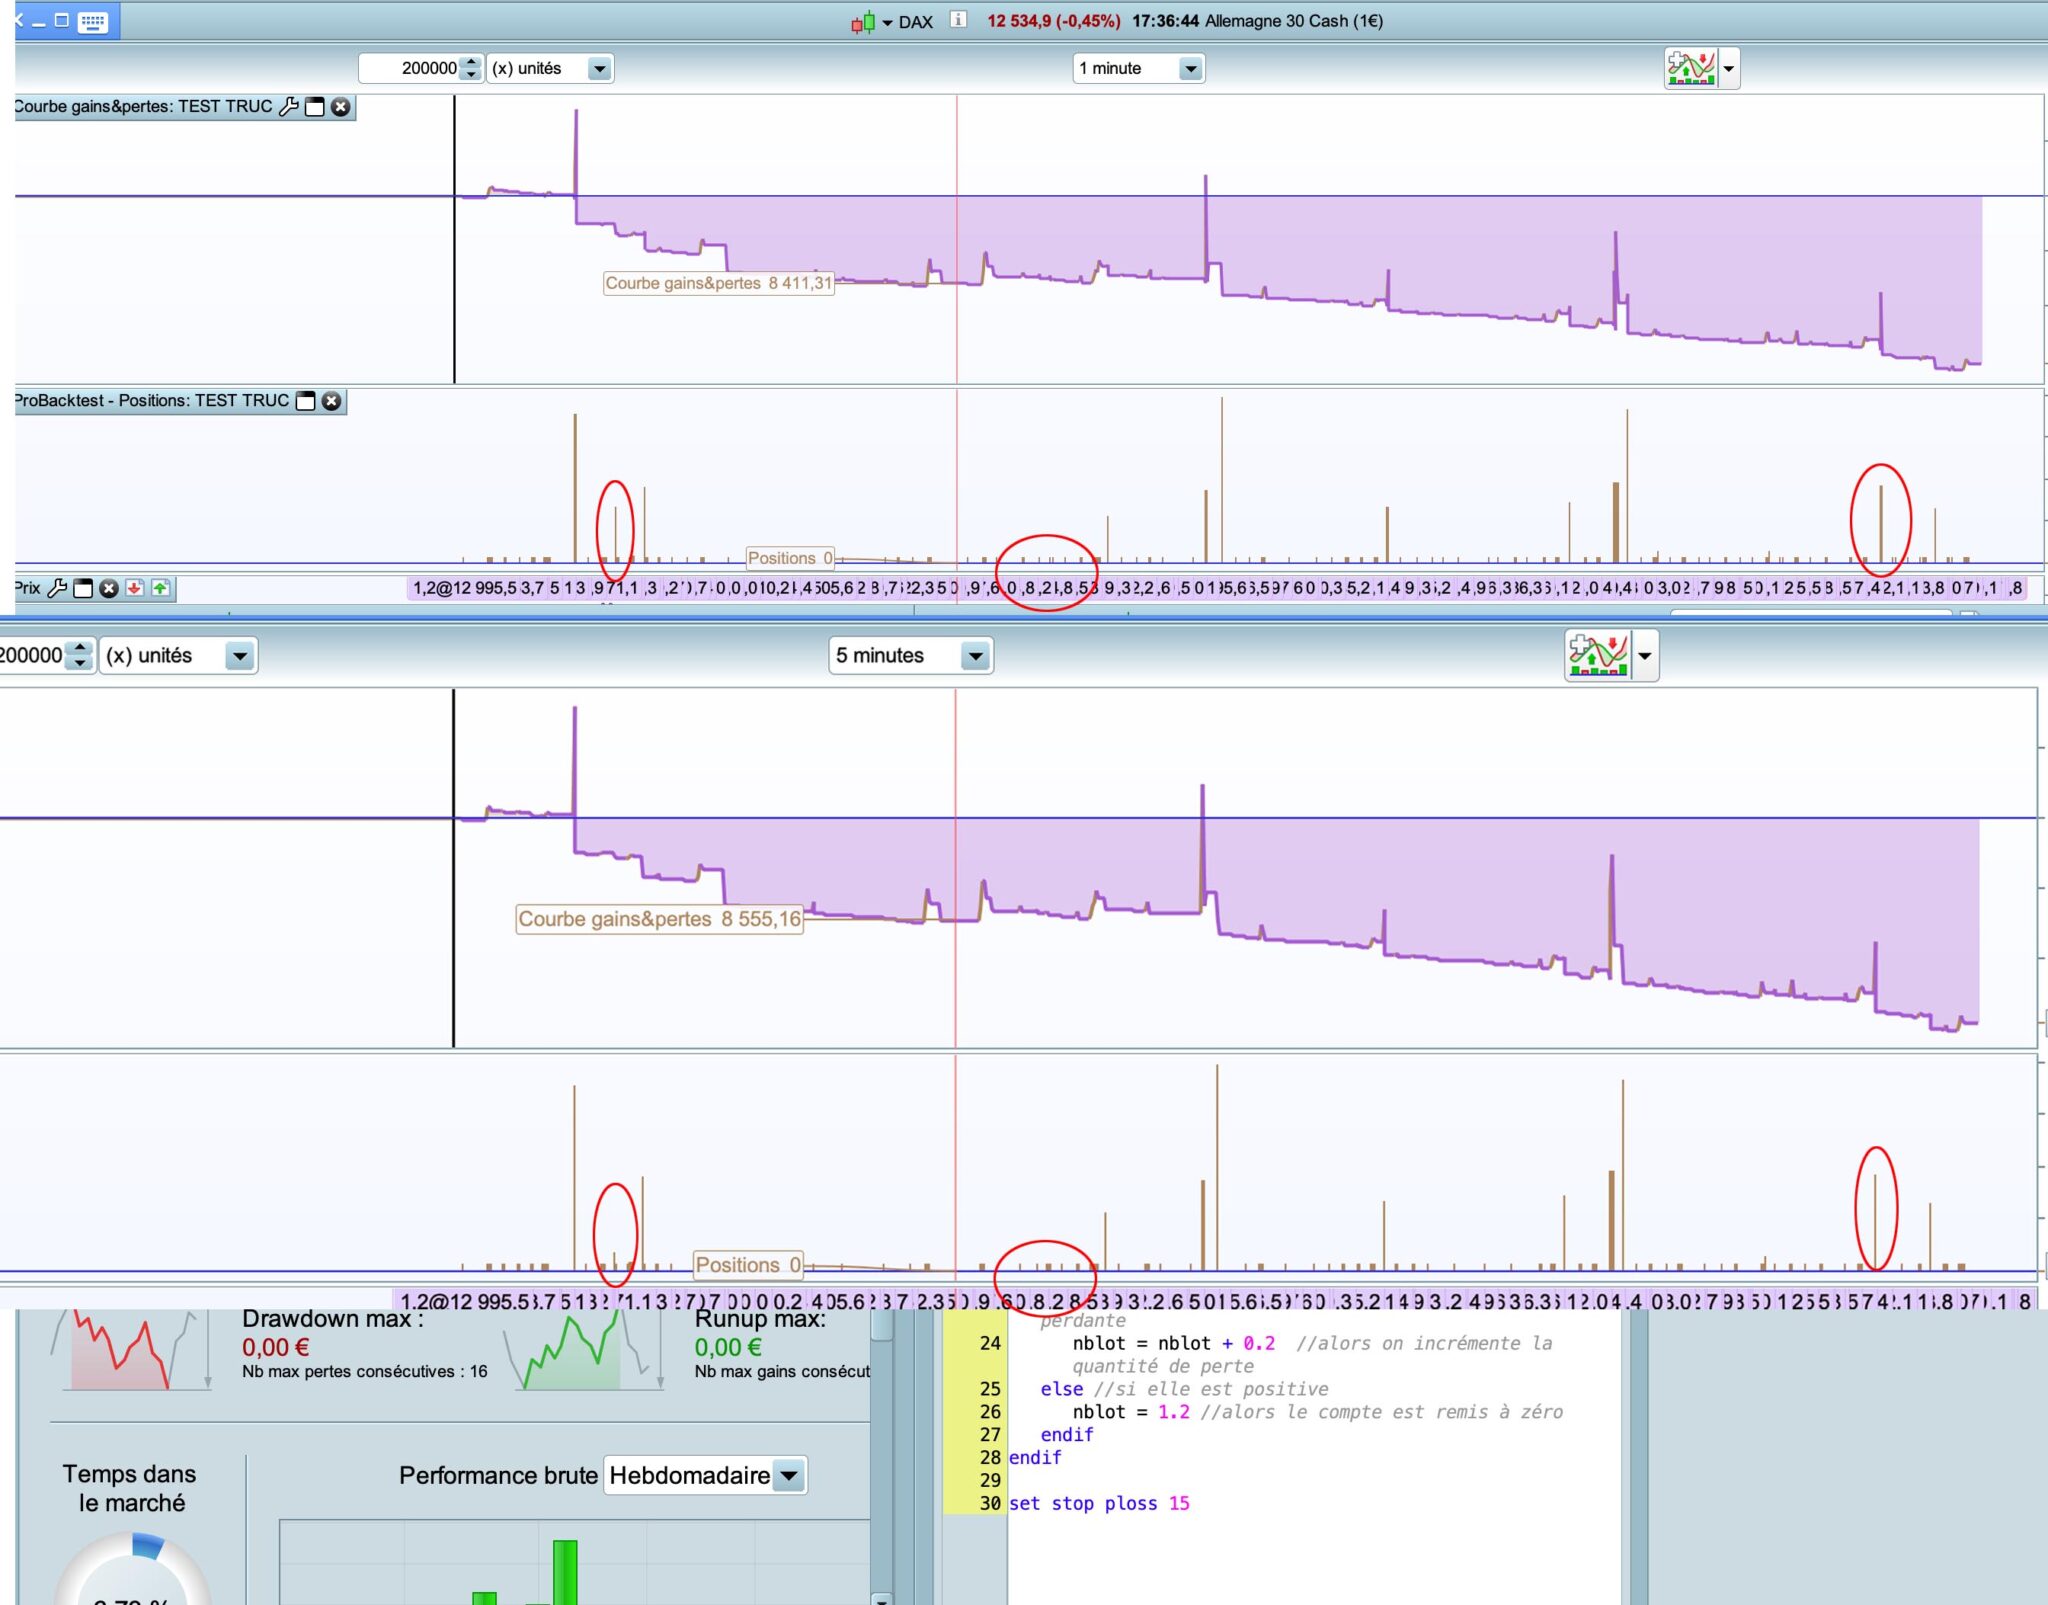This screenshot has height=1605, width=2048.
Task: Open the on-screen keyboard icon
Action: click(93, 22)
